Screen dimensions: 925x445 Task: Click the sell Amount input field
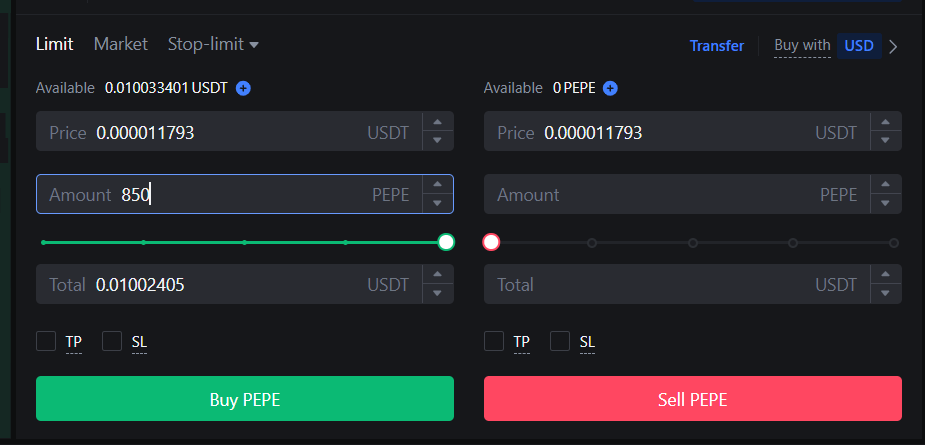coord(660,194)
